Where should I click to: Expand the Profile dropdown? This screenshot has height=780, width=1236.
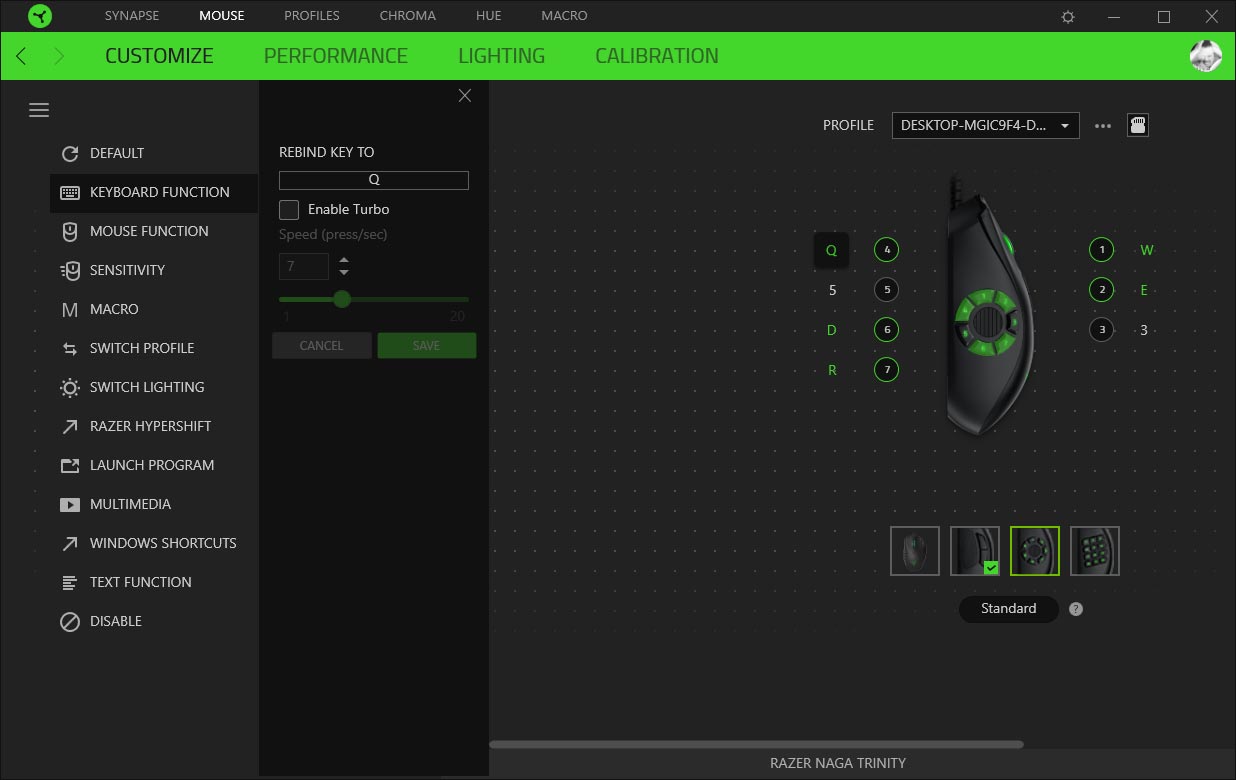point(985,125)
